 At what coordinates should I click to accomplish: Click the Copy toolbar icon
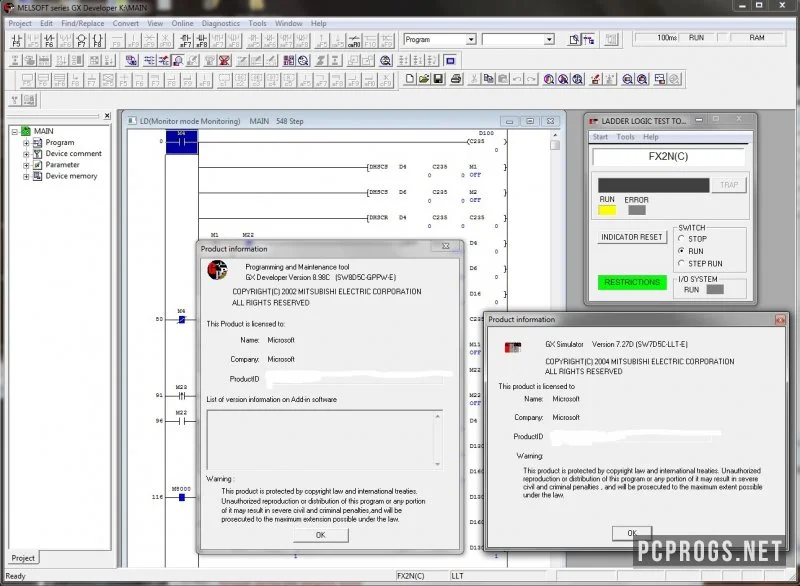(489, 79)
